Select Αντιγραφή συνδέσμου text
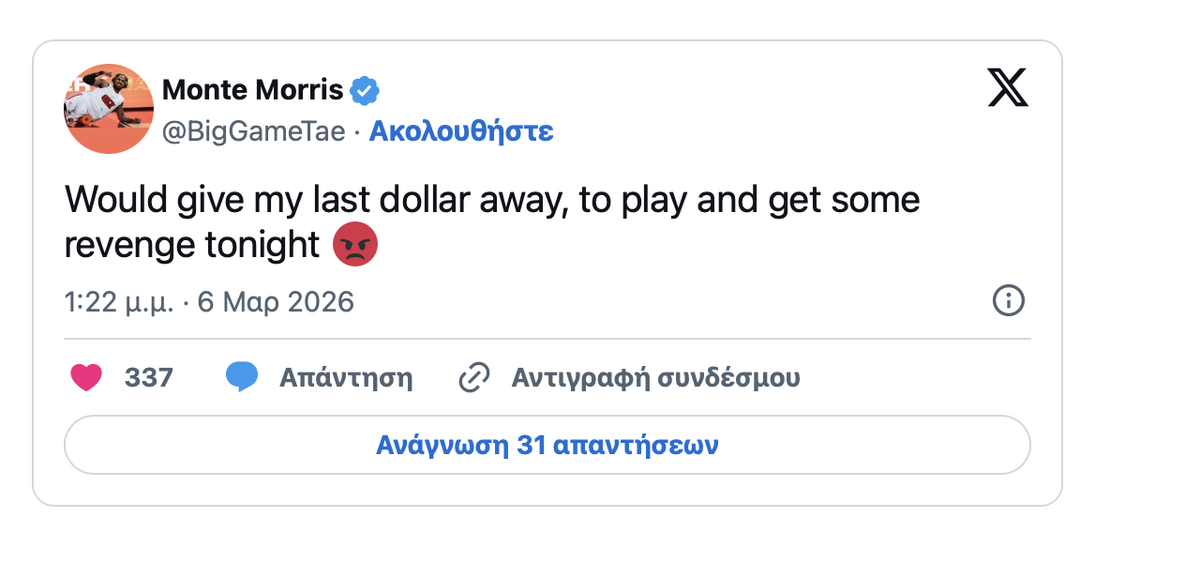1200x563 pixels. [655, 378]
